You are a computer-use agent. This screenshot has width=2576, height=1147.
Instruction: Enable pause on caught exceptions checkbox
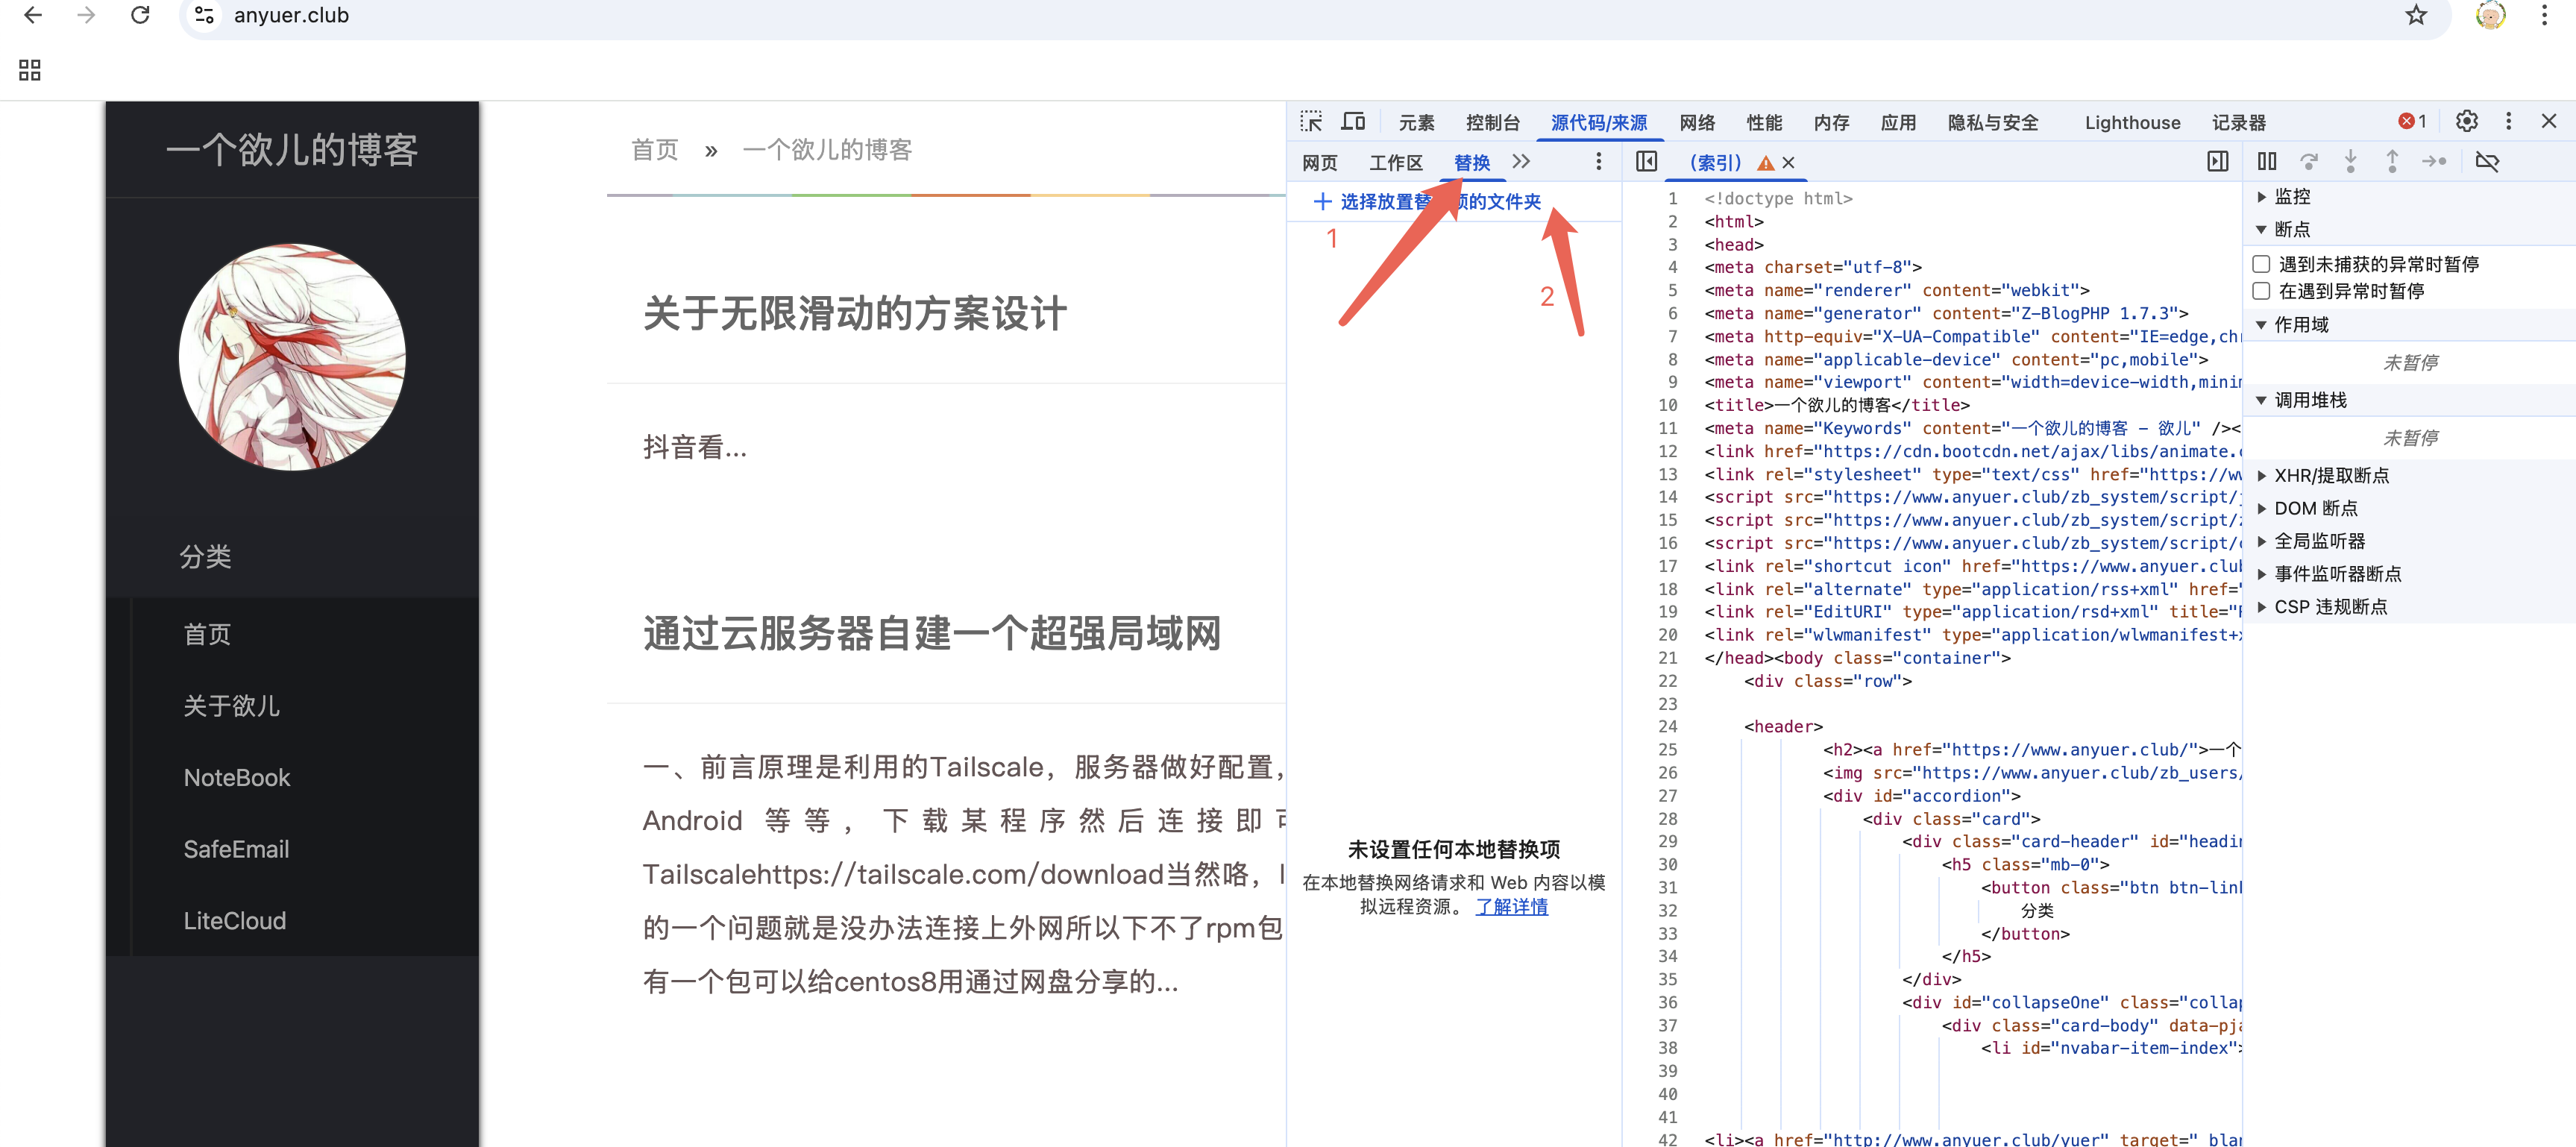(2261, 291)
